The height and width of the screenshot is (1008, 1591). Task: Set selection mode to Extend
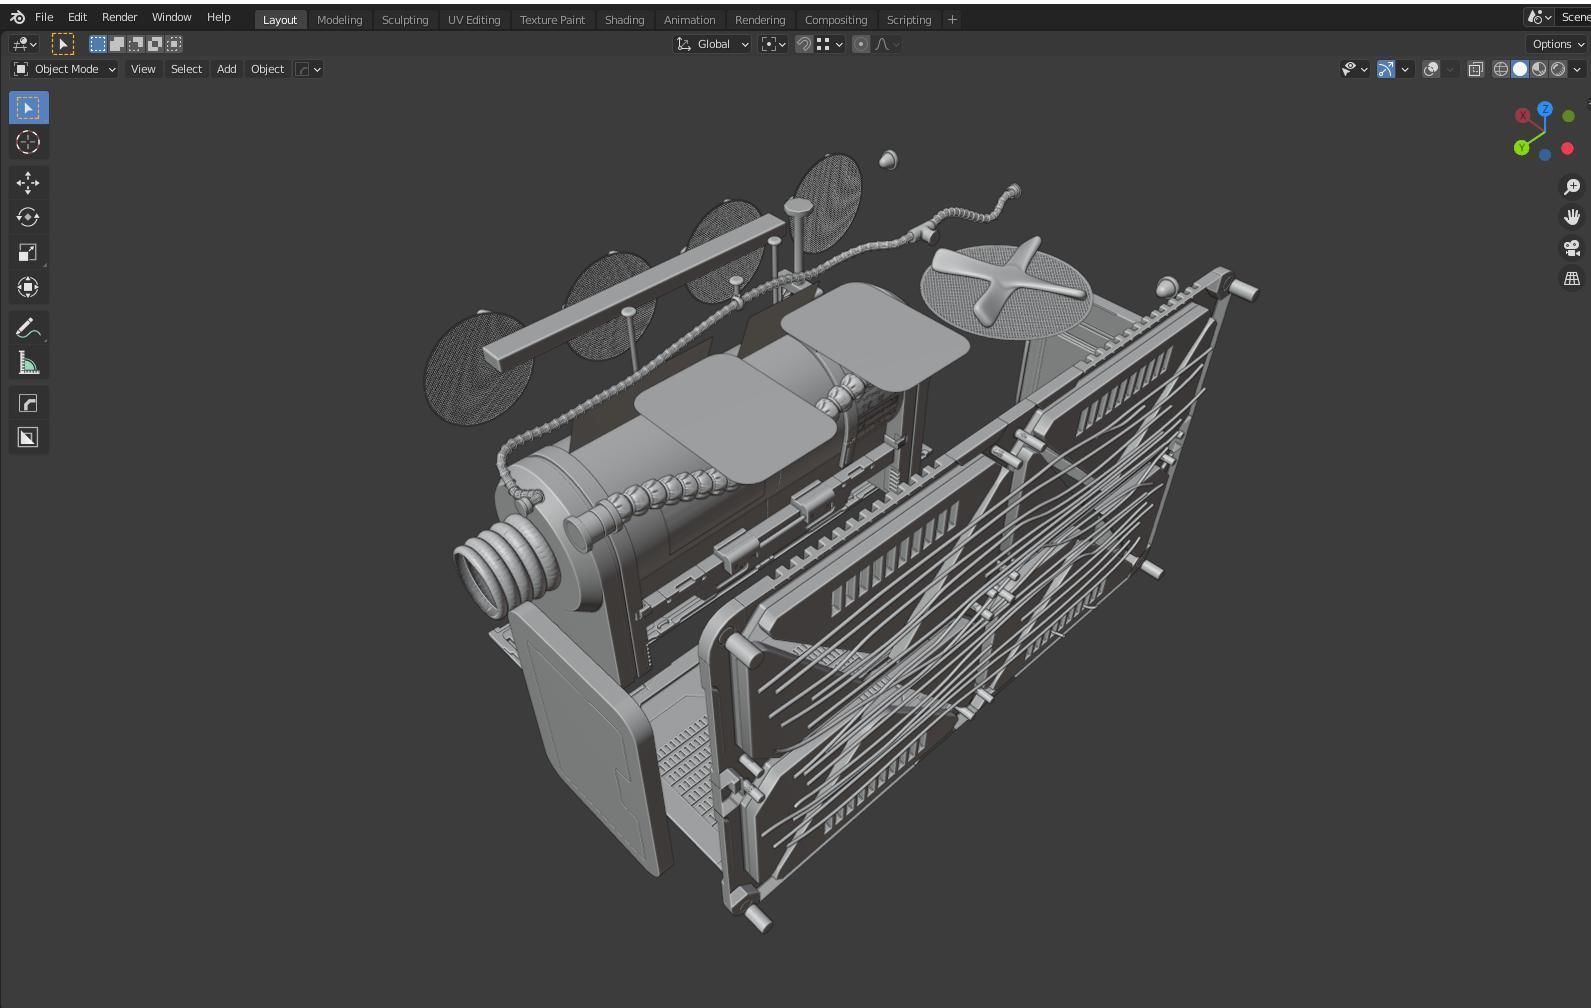pyautogui.click(x=117, y=44)
